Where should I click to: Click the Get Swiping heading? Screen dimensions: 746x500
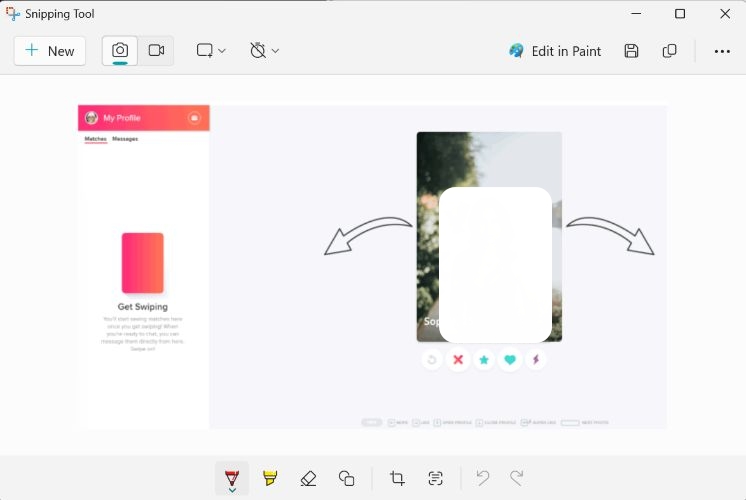coord(143,307)
